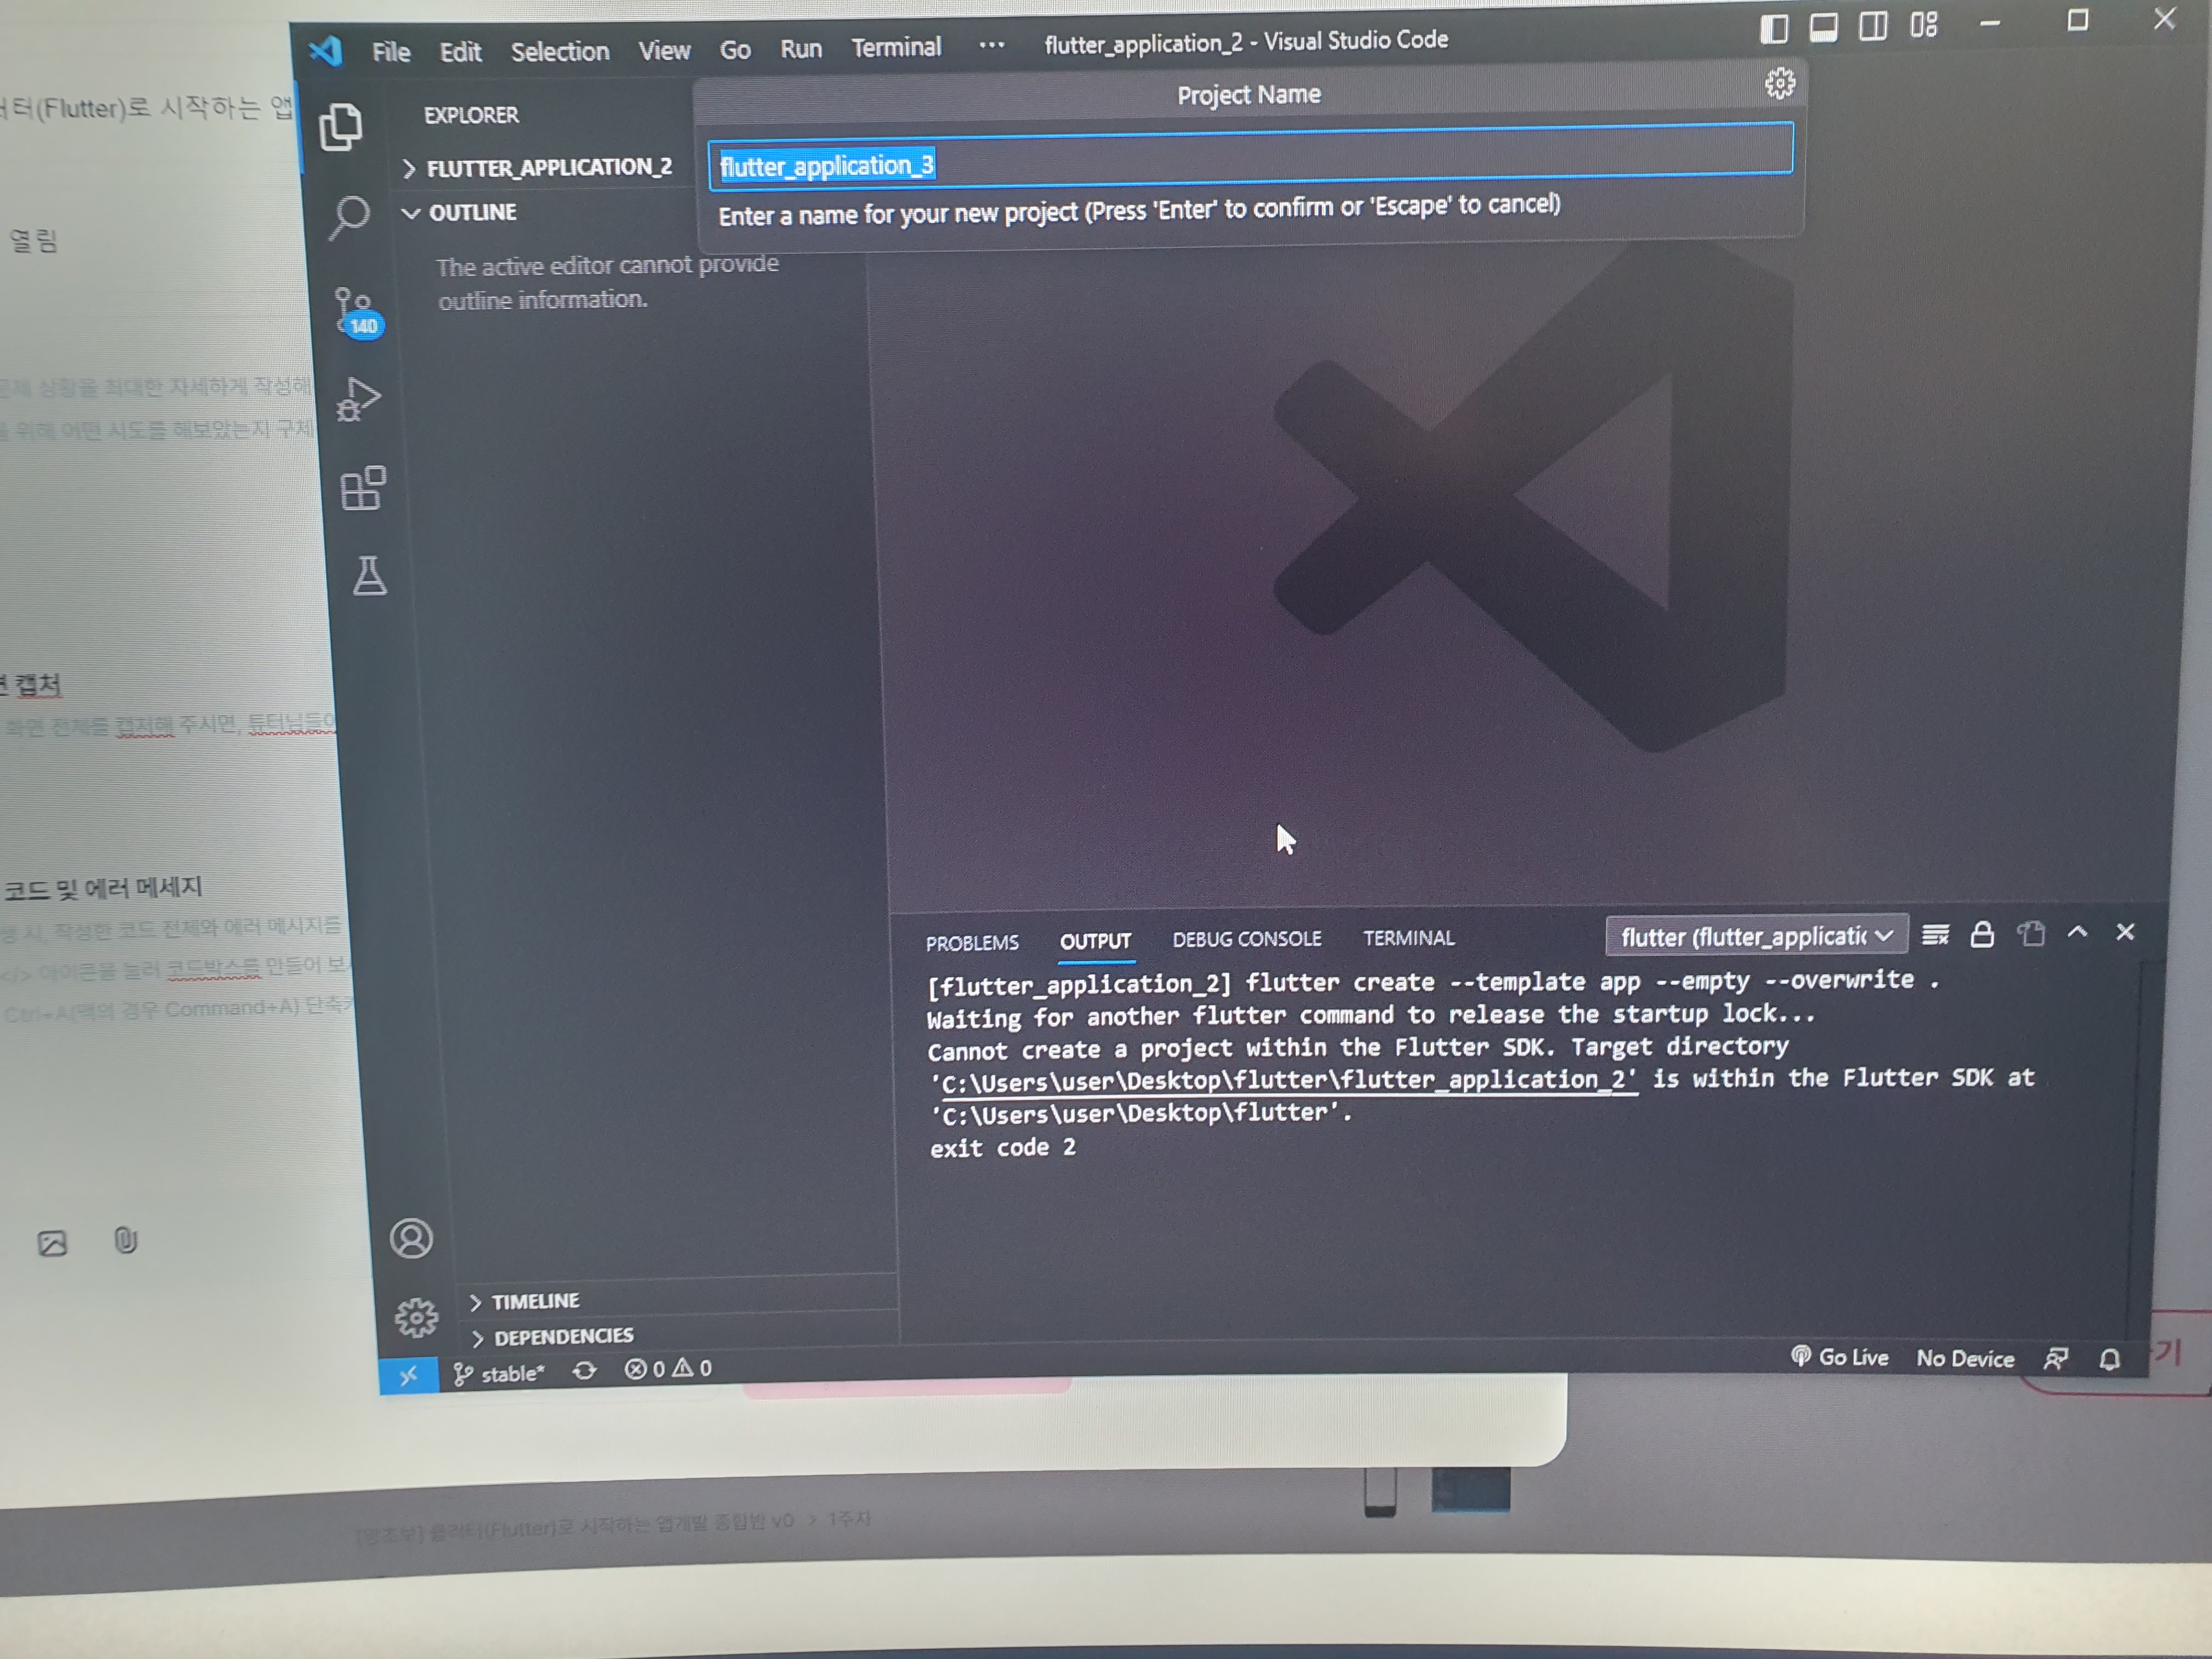Open the Manage gear in the activity bar

pos(416,1317)
